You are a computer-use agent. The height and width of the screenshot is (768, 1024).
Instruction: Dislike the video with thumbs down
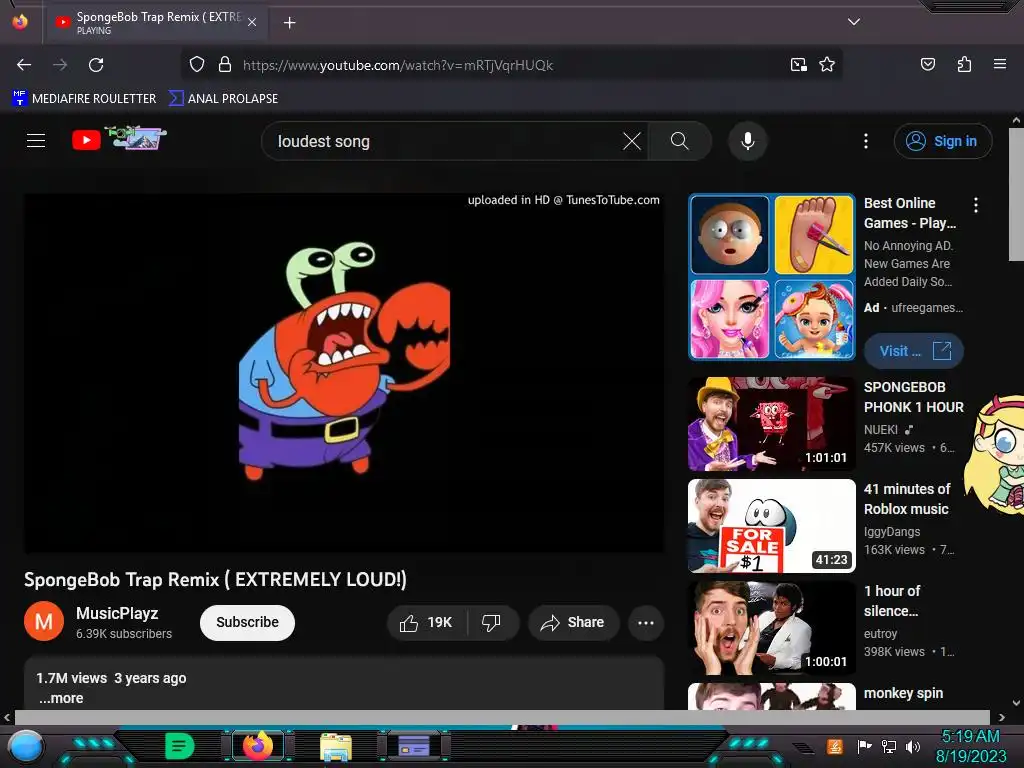coord(492,622)
